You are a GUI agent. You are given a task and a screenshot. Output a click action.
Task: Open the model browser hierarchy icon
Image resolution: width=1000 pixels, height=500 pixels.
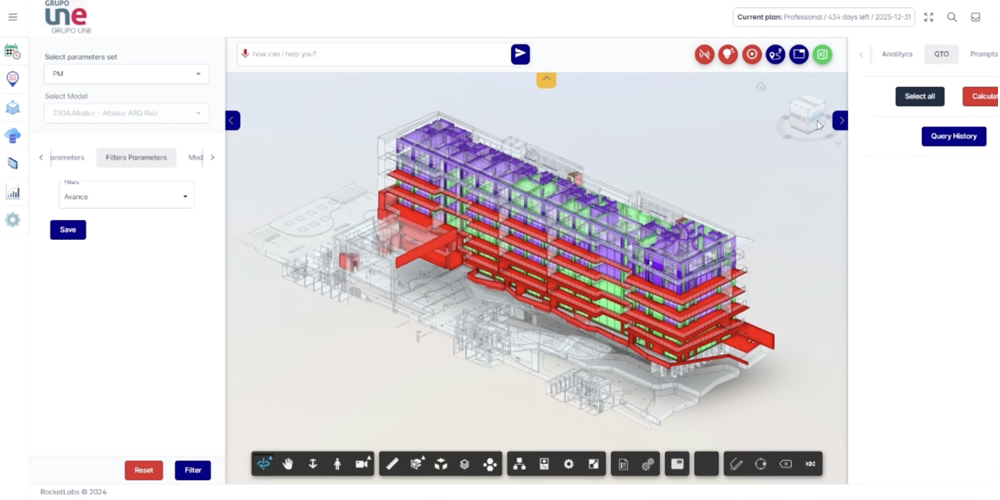coord(520,464)
